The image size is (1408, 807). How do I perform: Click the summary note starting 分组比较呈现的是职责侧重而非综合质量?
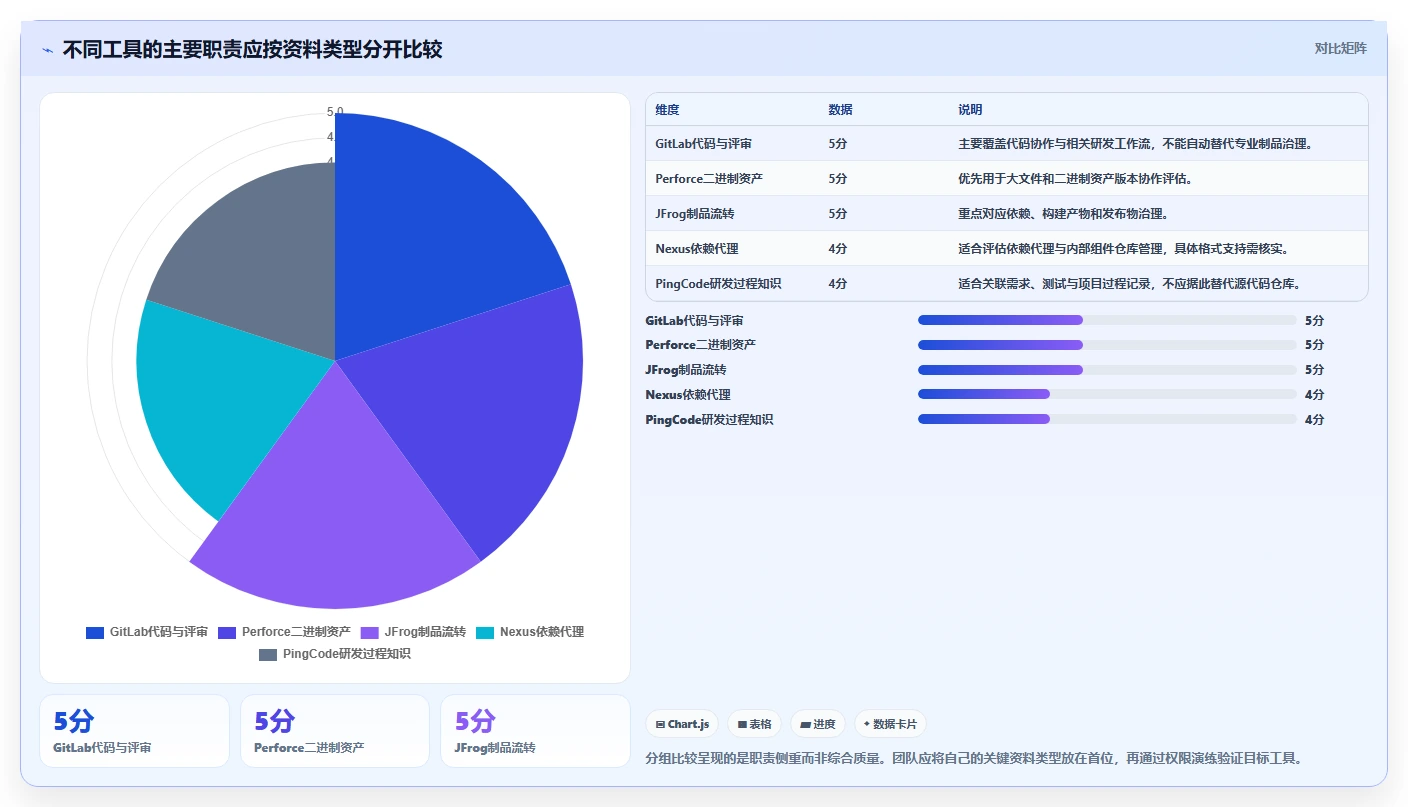(976, 758)
